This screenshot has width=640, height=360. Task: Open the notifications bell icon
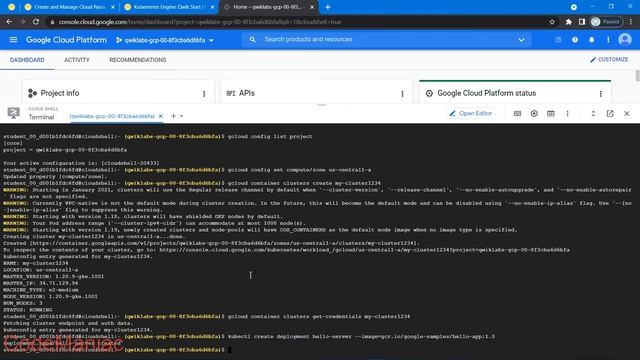pyautogui.click(x=591, y=40)
